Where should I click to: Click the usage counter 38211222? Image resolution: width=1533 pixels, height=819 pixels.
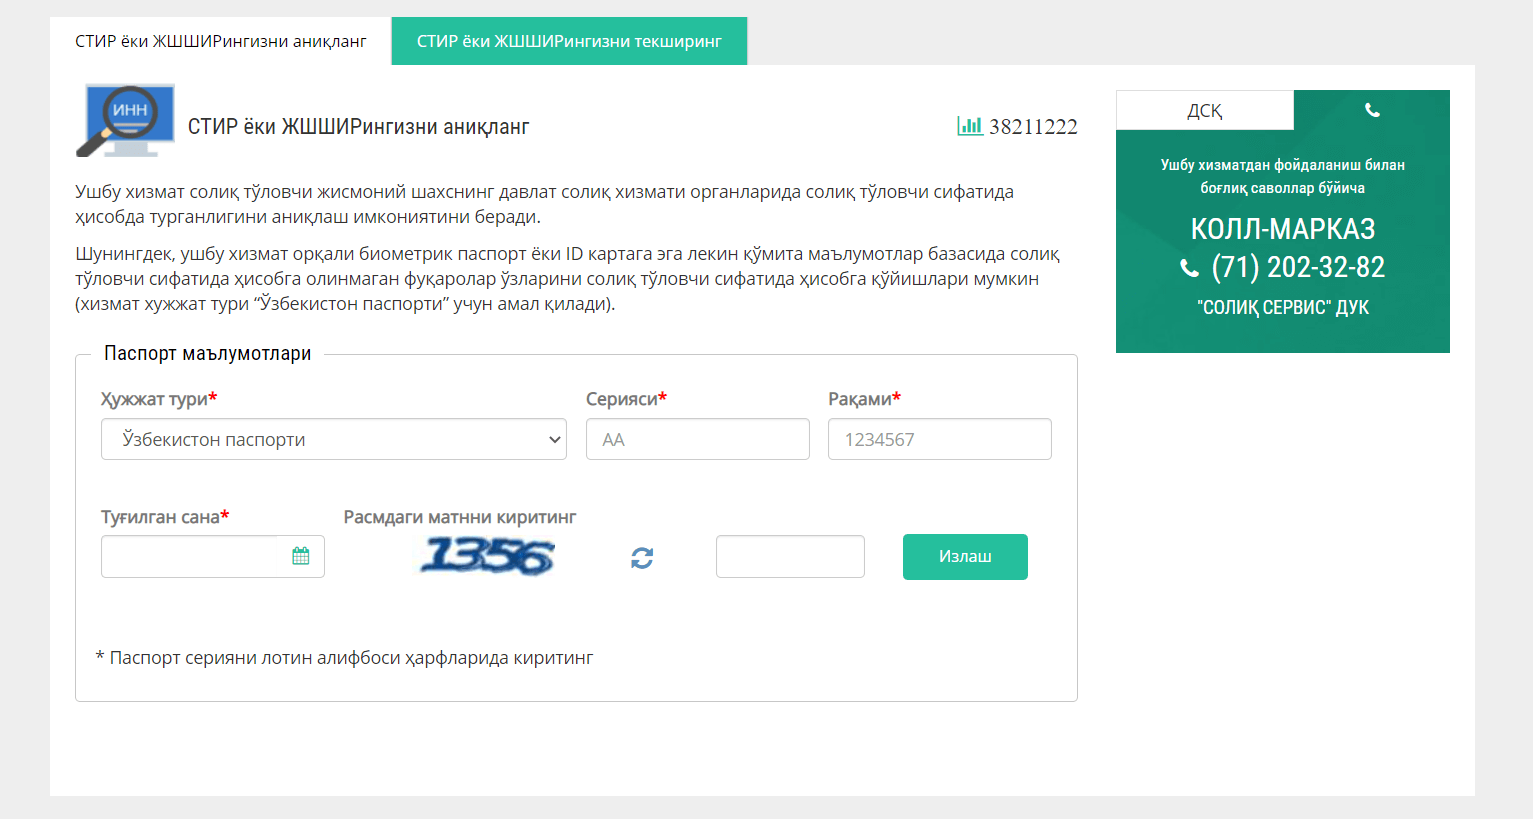click(1033, 127)
